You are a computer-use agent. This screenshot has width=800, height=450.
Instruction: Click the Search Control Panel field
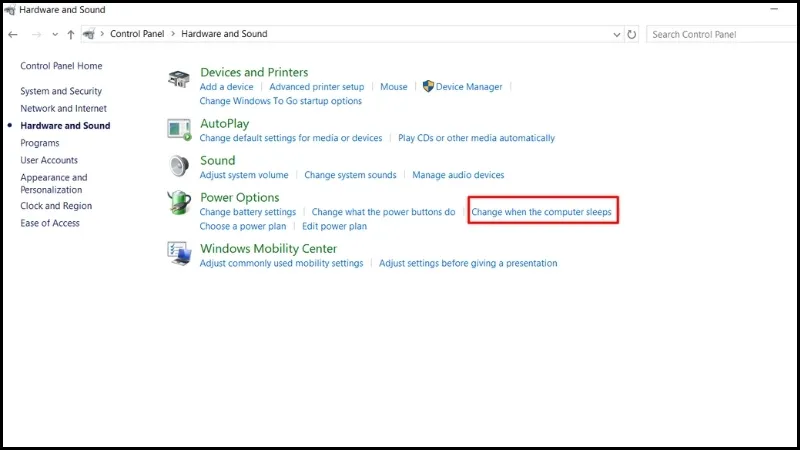[x=715, y=34]
